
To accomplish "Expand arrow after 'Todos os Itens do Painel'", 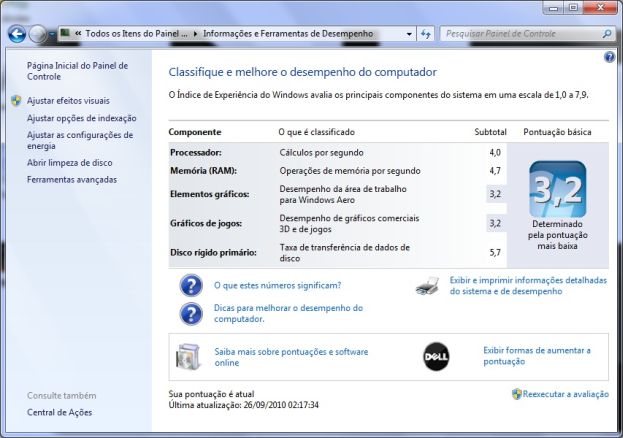I will [195, 34].
